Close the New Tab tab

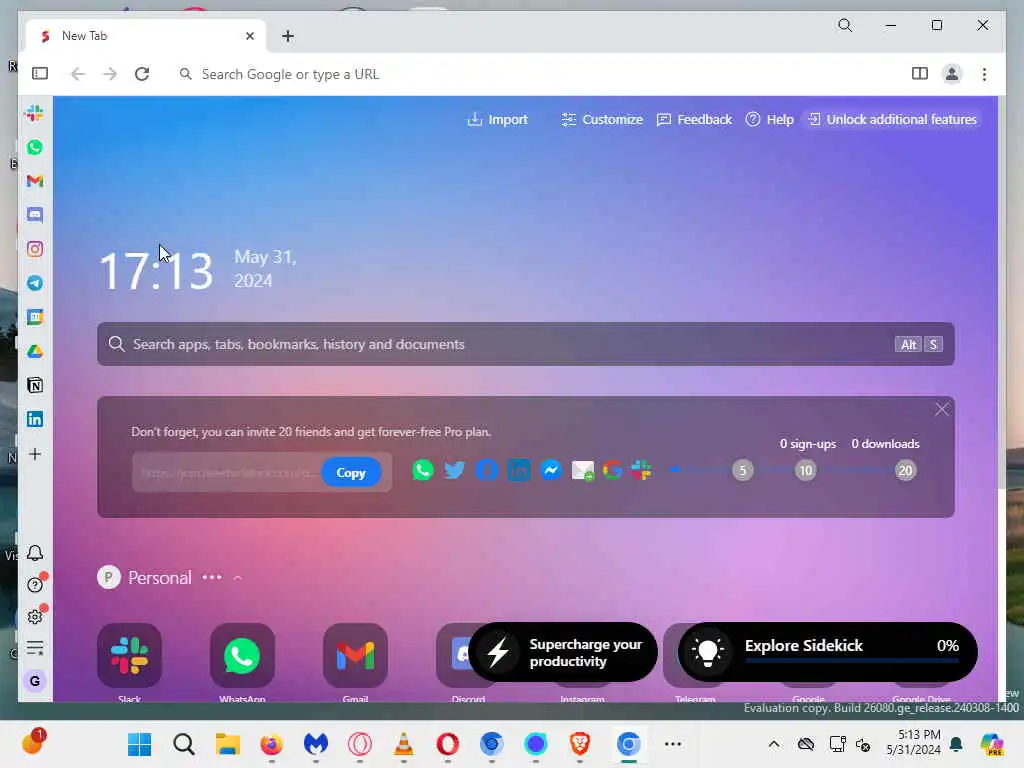(249, 36)
